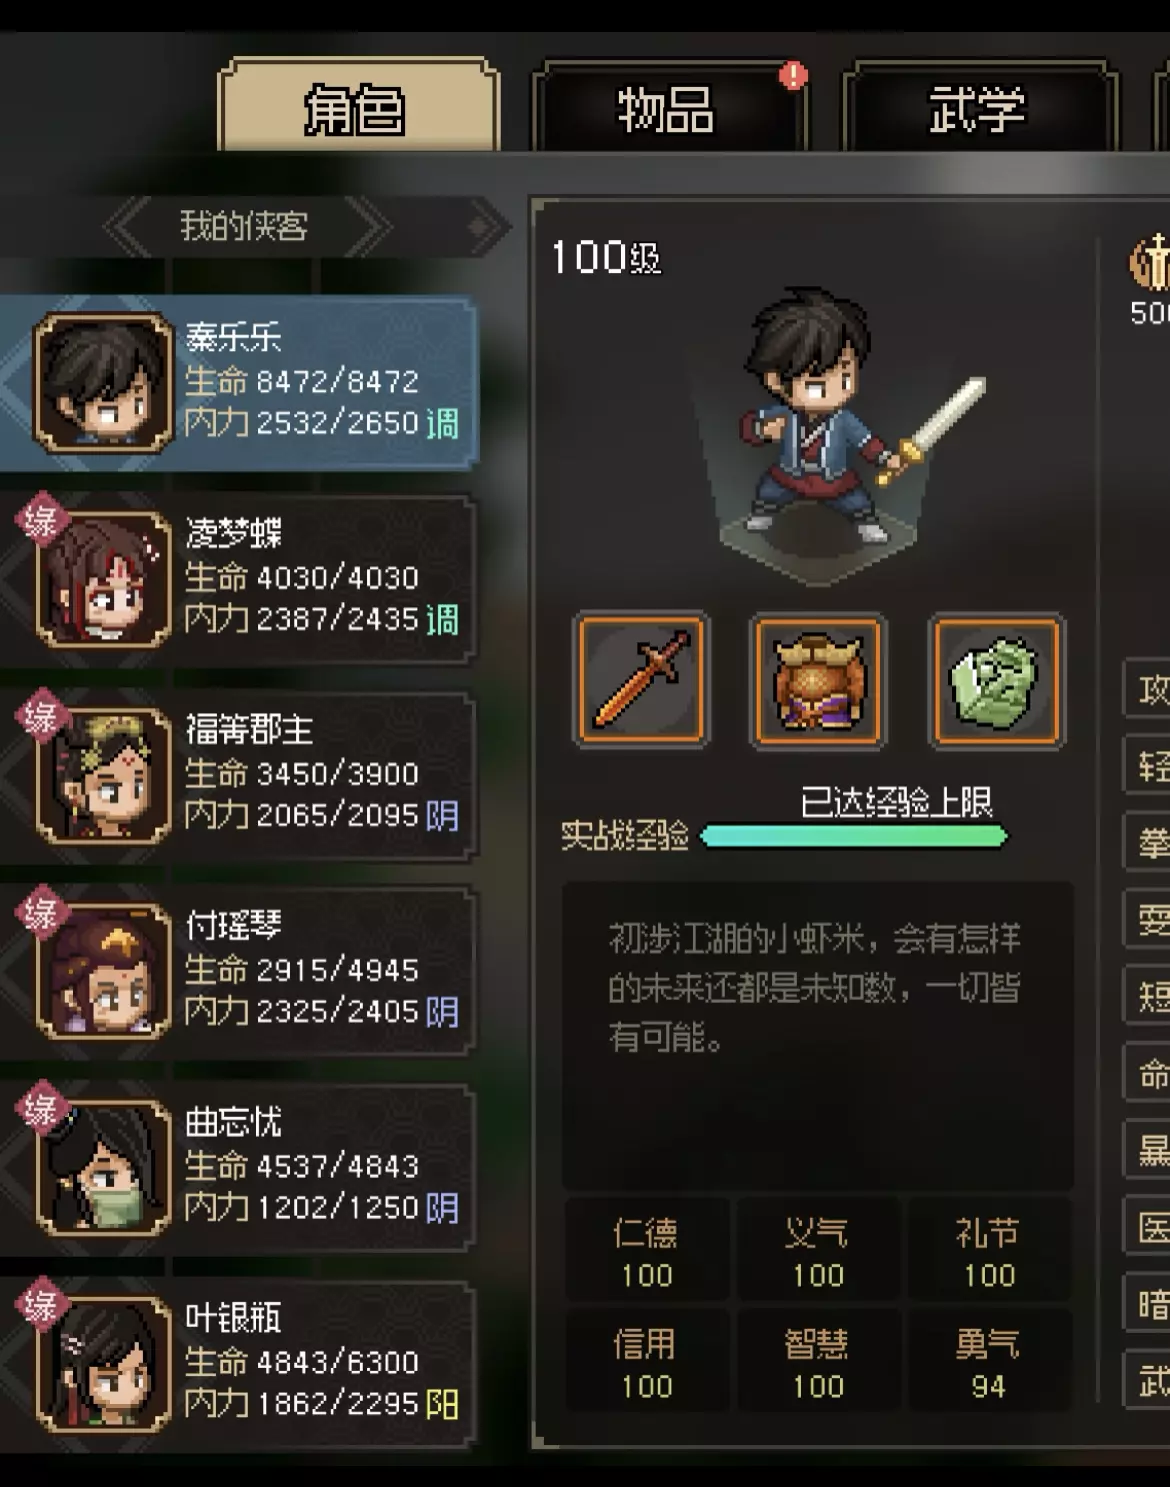
Task: Open the green jade accessory slot
Action: pyautogui.click(x=996, y=680)
